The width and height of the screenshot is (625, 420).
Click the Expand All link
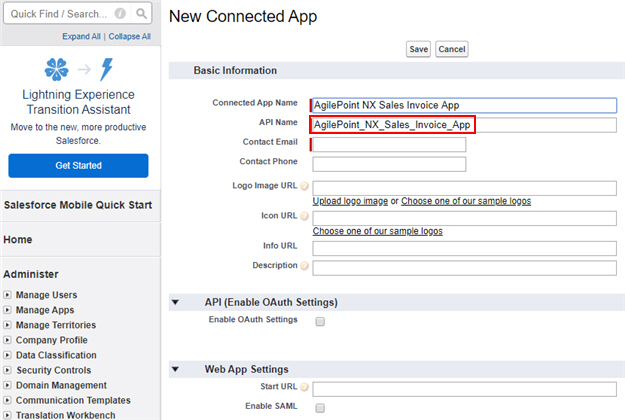[x=81, y=36]
